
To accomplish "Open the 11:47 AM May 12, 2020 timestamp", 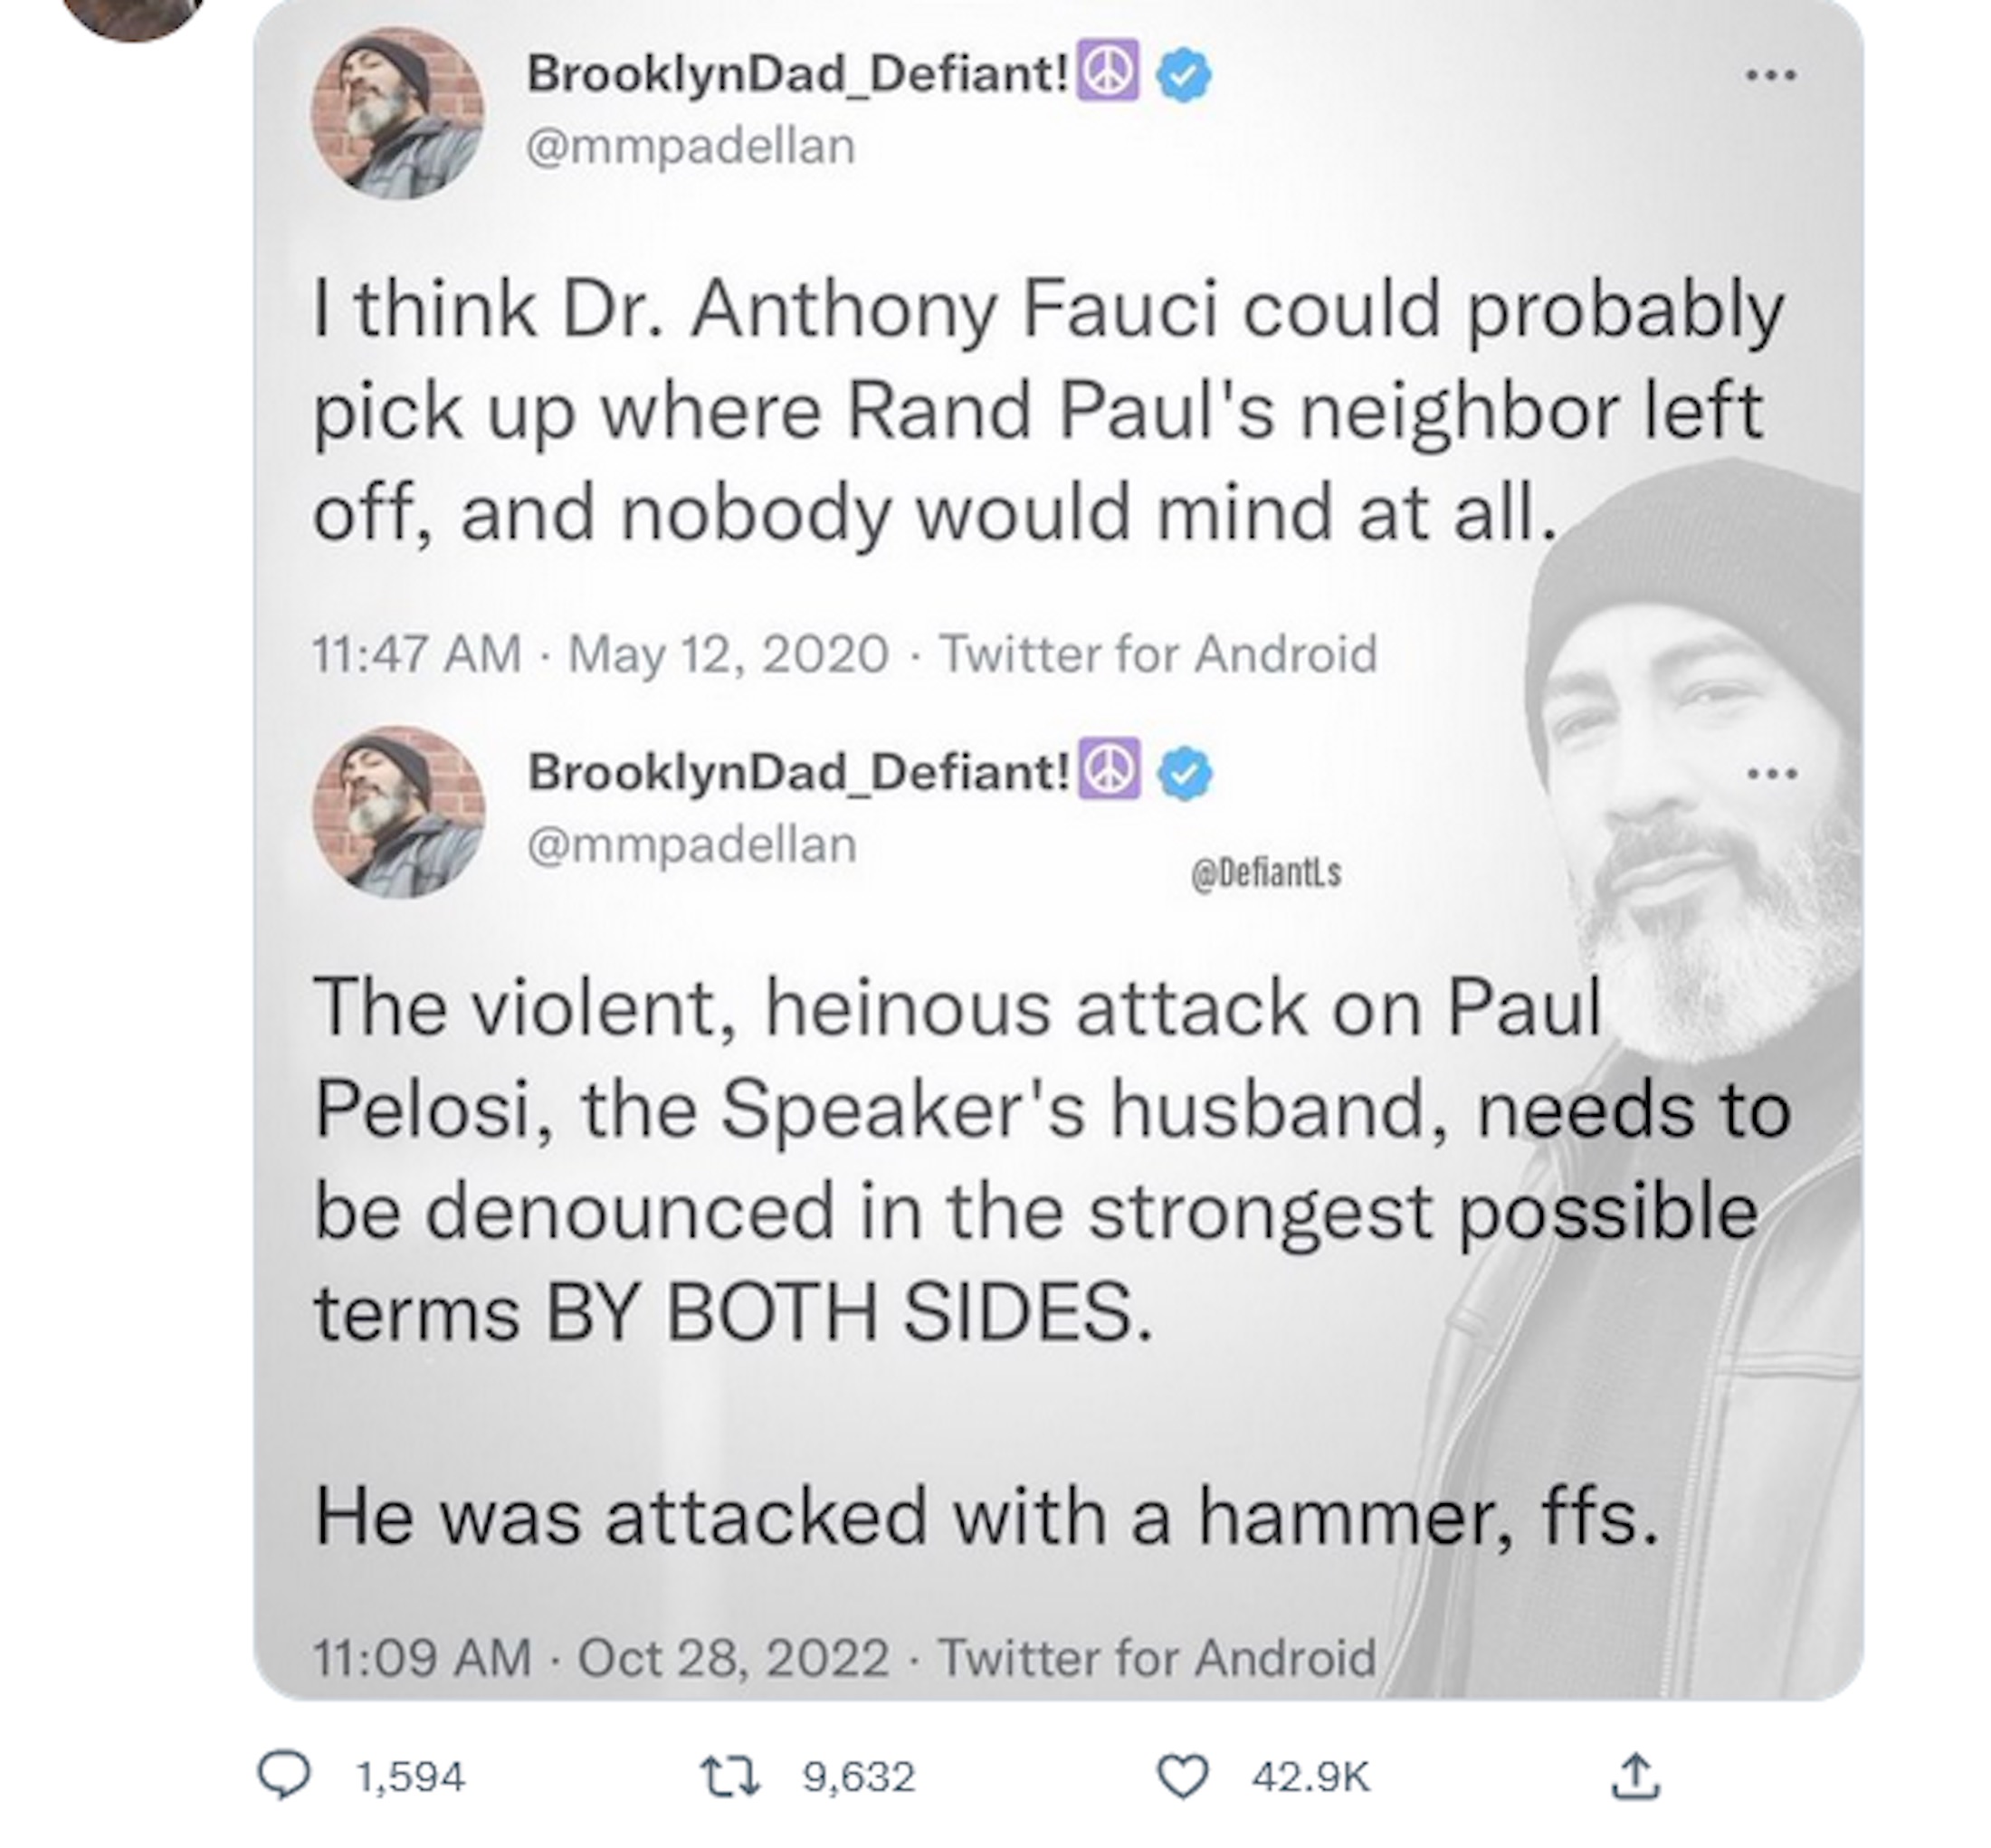I will coord(600,654).
